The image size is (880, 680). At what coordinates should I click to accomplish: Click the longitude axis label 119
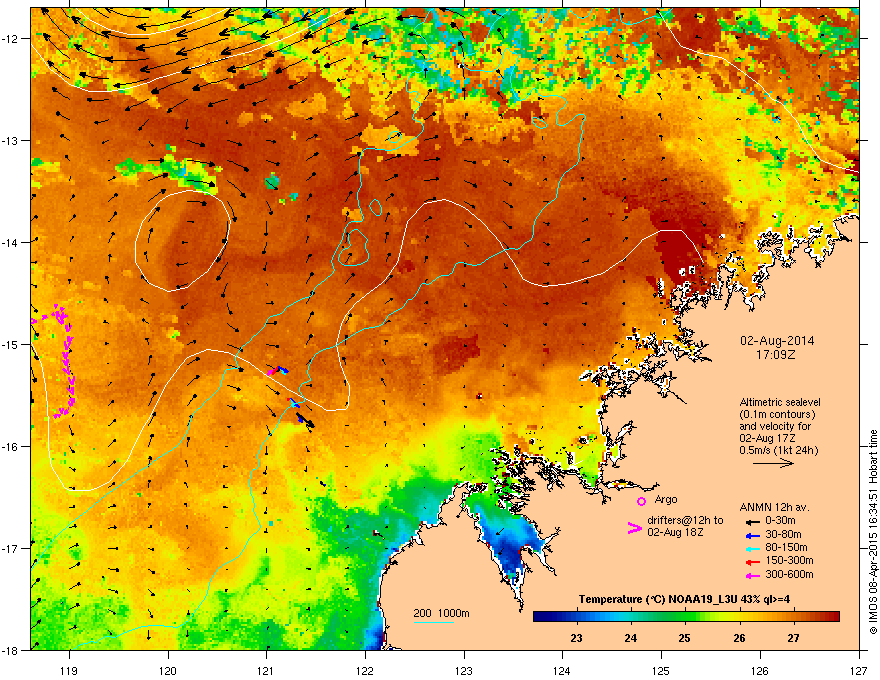tap(69, 670)
